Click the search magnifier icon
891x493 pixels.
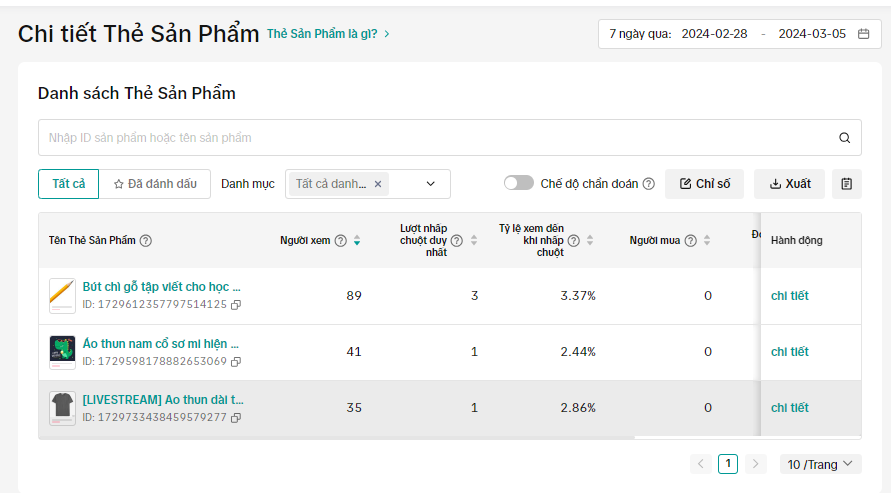[x=844, y=138]
